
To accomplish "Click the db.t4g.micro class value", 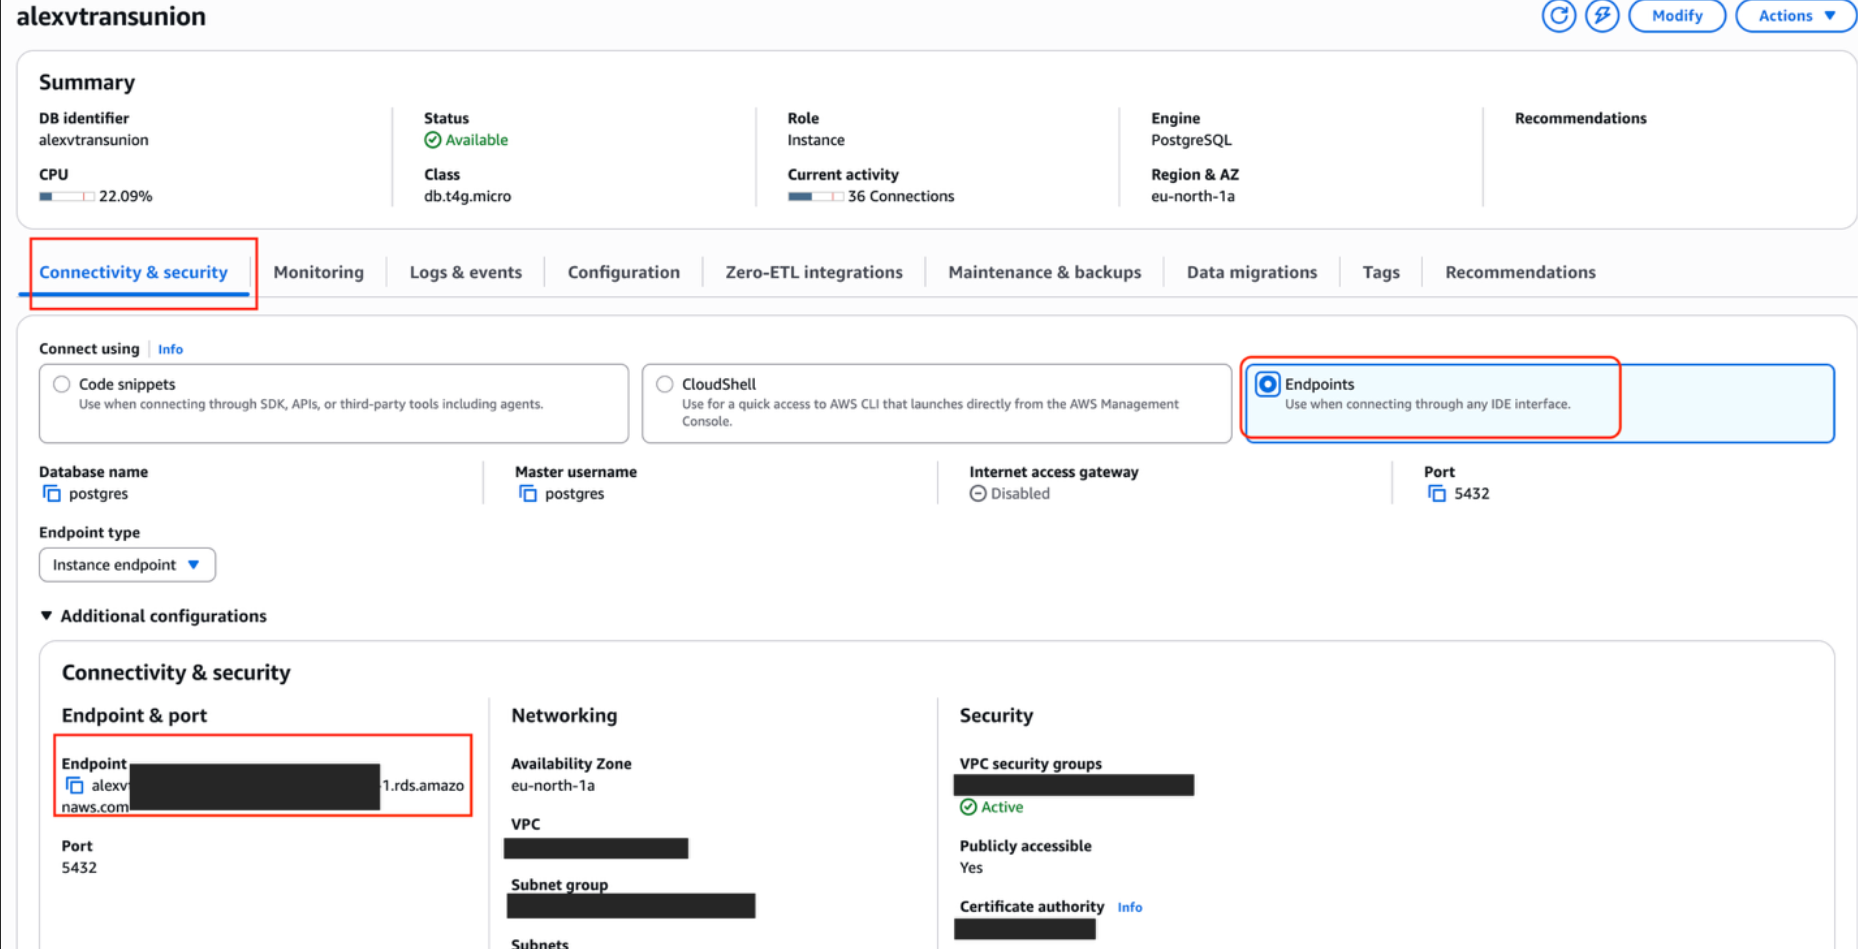I will [467, 196].
